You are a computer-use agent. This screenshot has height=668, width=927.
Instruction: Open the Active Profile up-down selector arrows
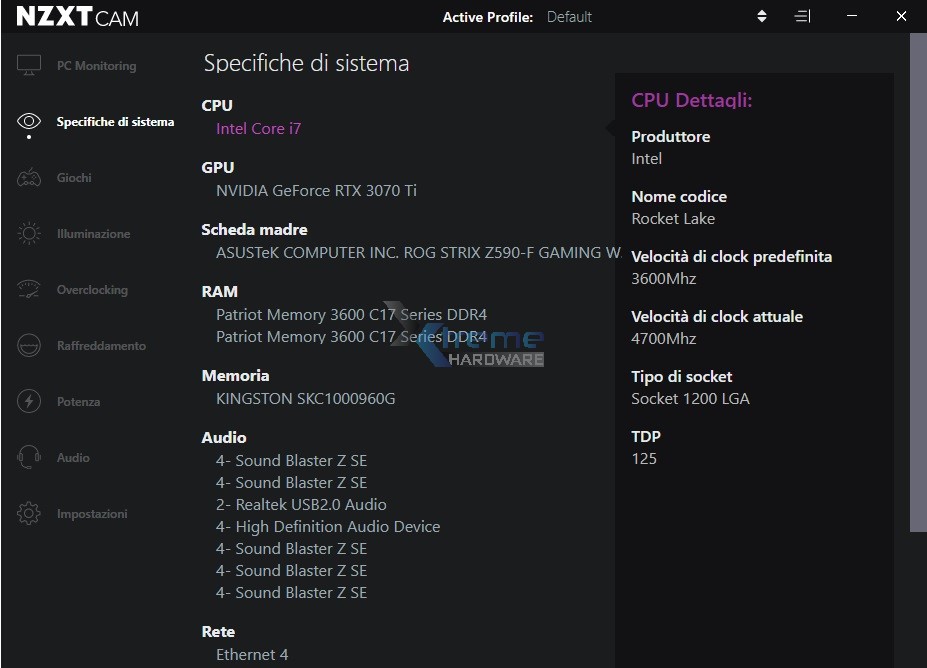(x=762, y=17)
